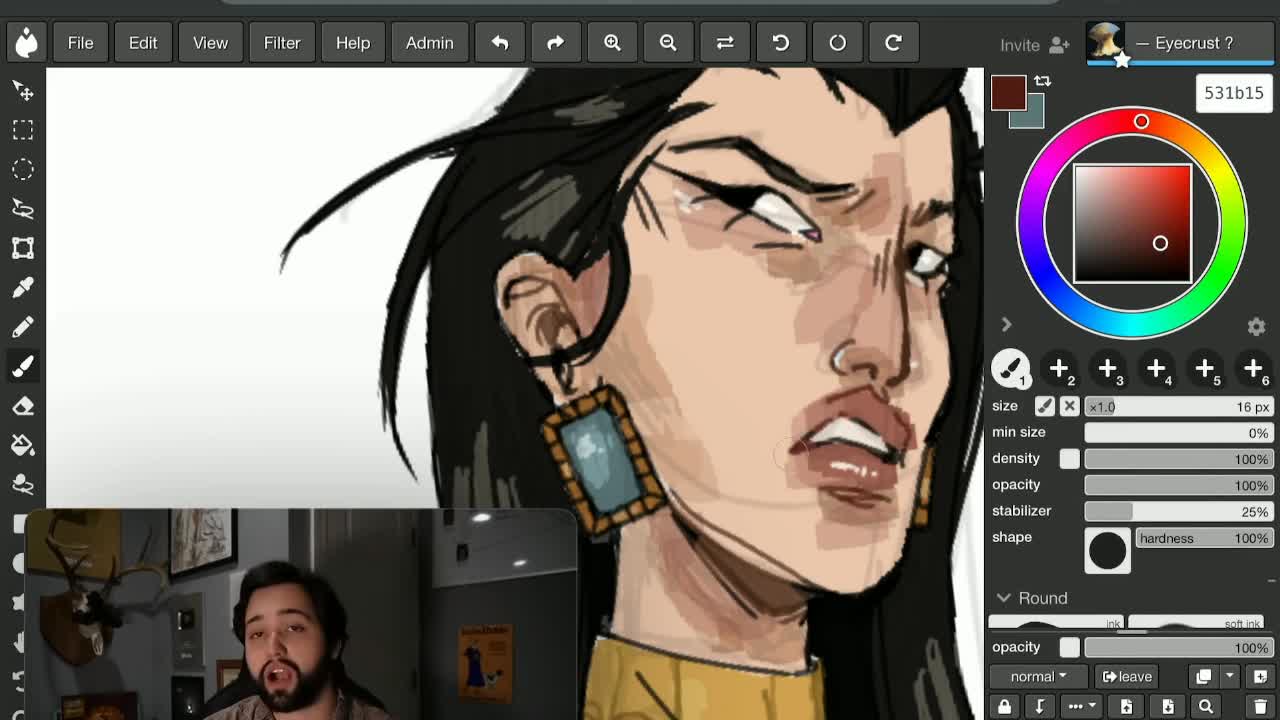Click the move-layer-up page icon
This screenshot has height=720, width=1280.
pyautogui.click(x=1126, y=707)
